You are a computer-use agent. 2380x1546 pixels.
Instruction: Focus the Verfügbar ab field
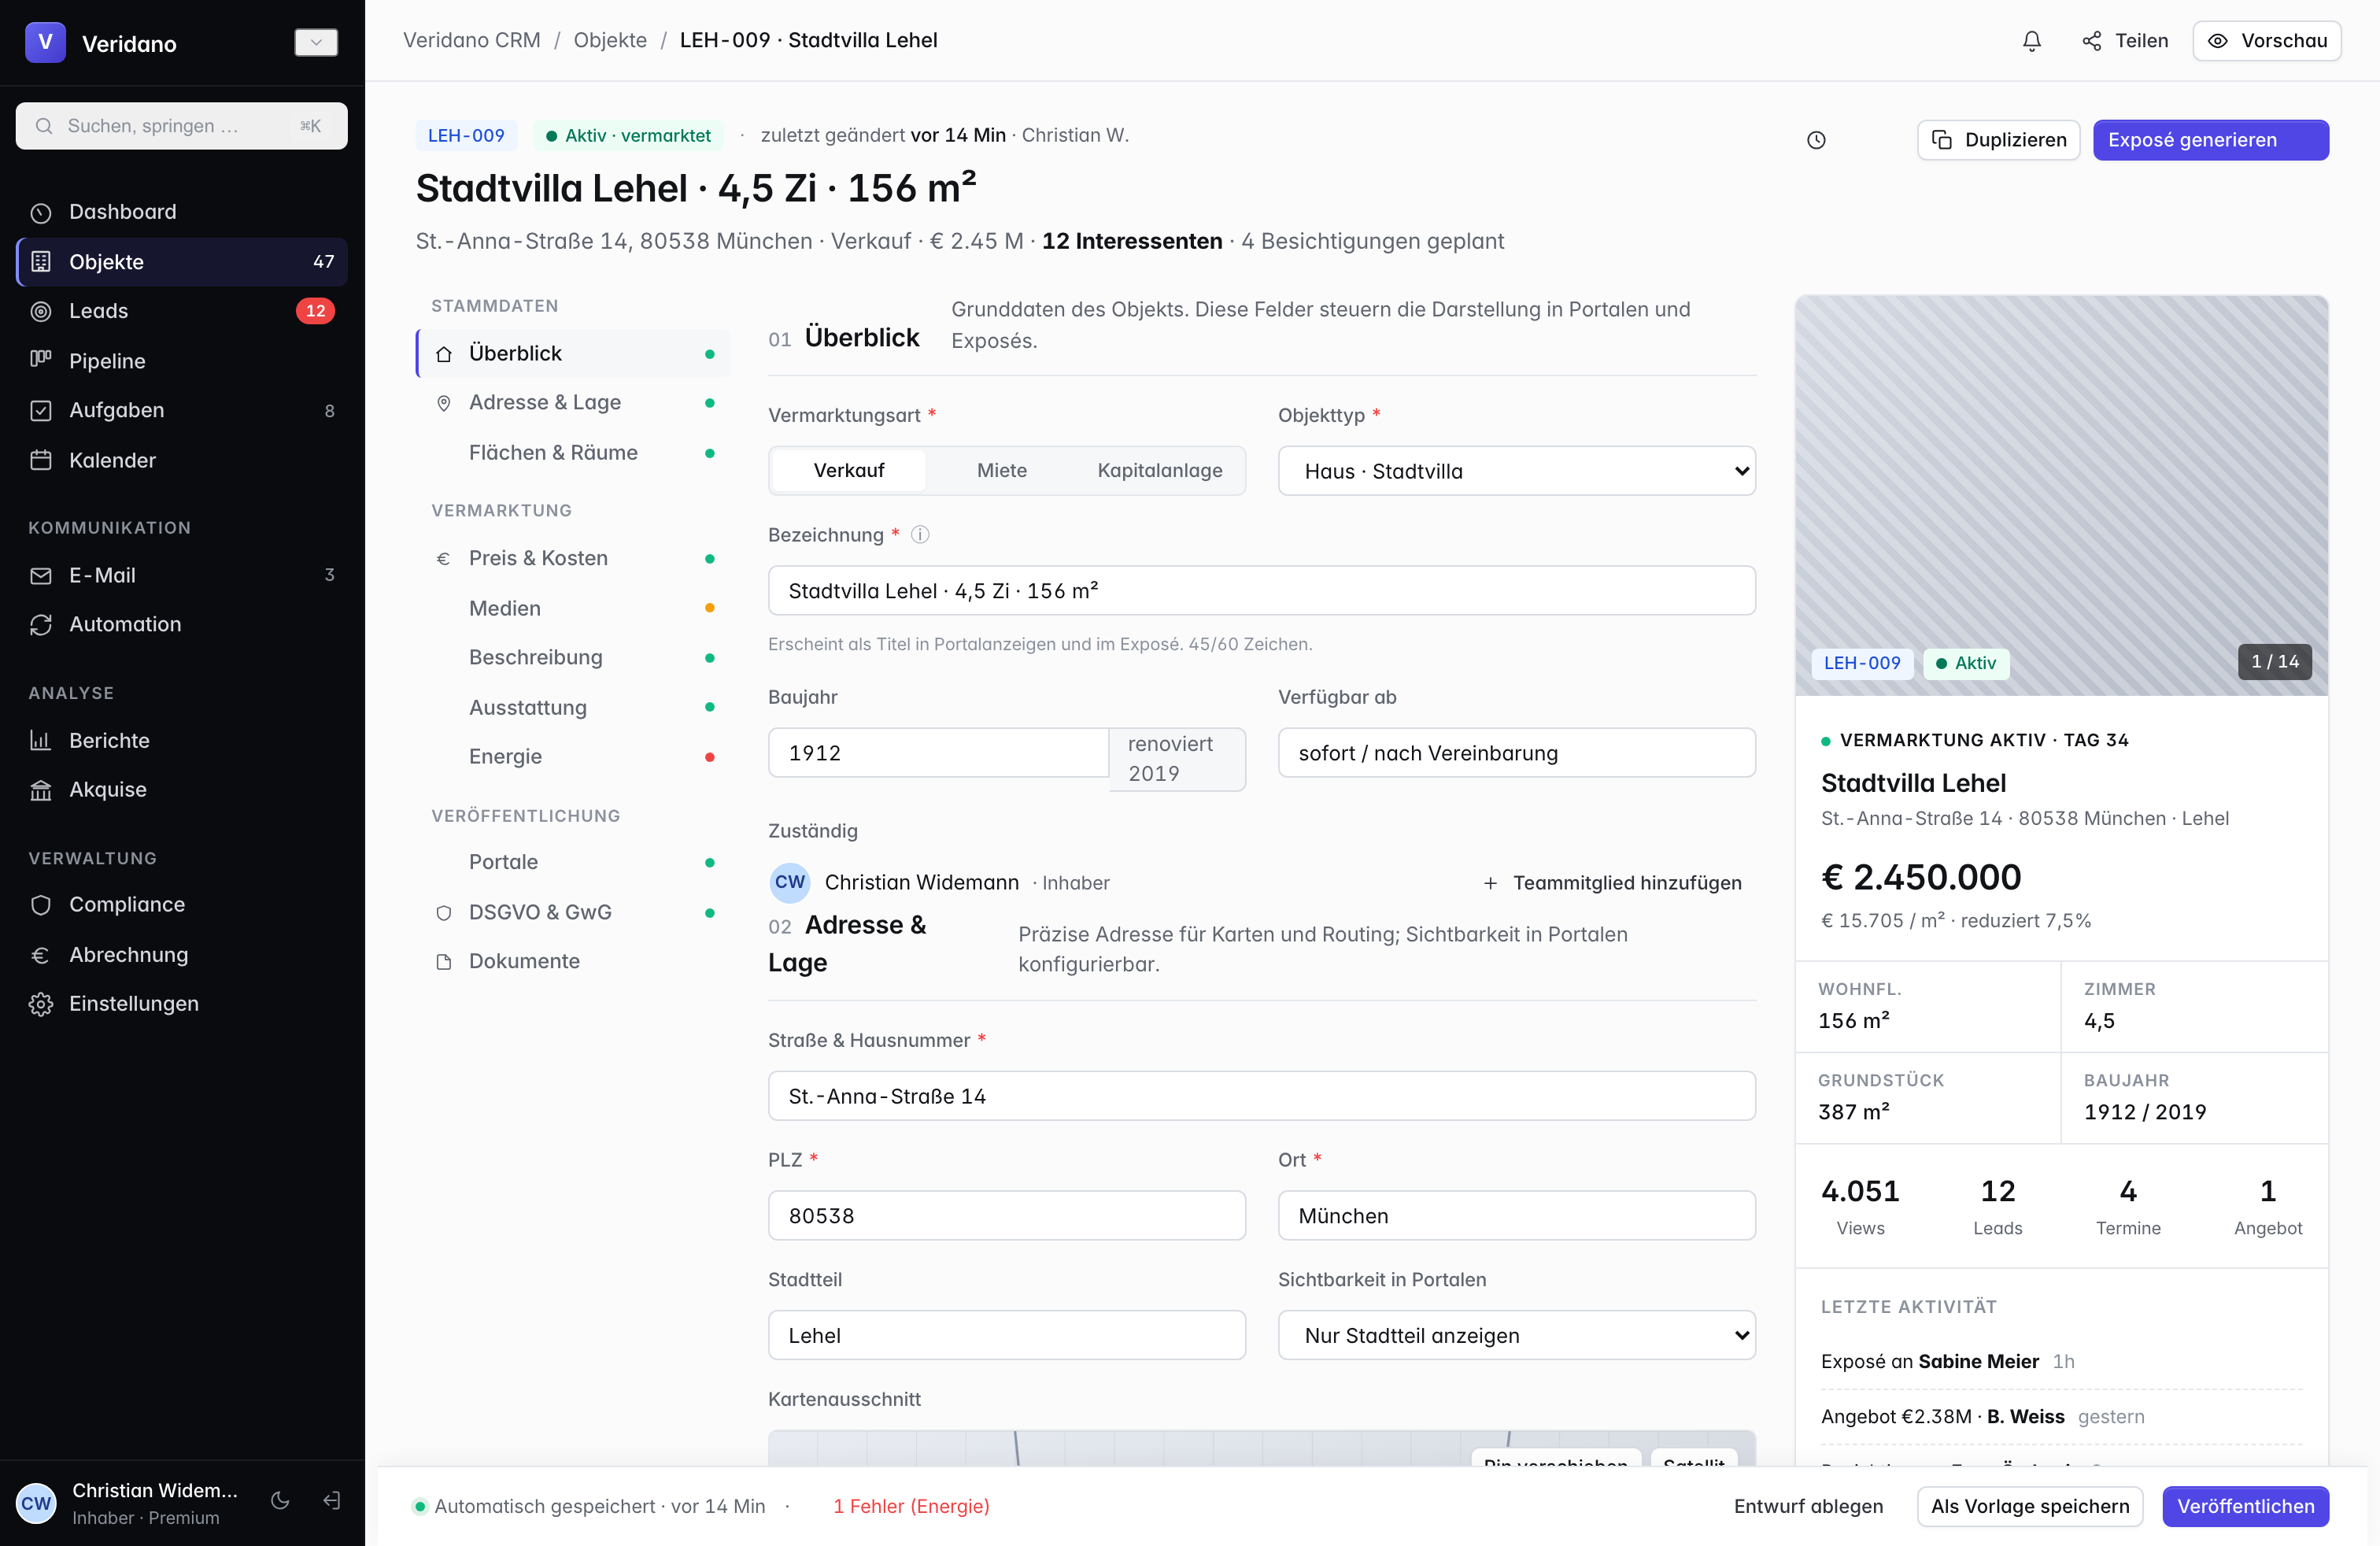coord(1516,753)
